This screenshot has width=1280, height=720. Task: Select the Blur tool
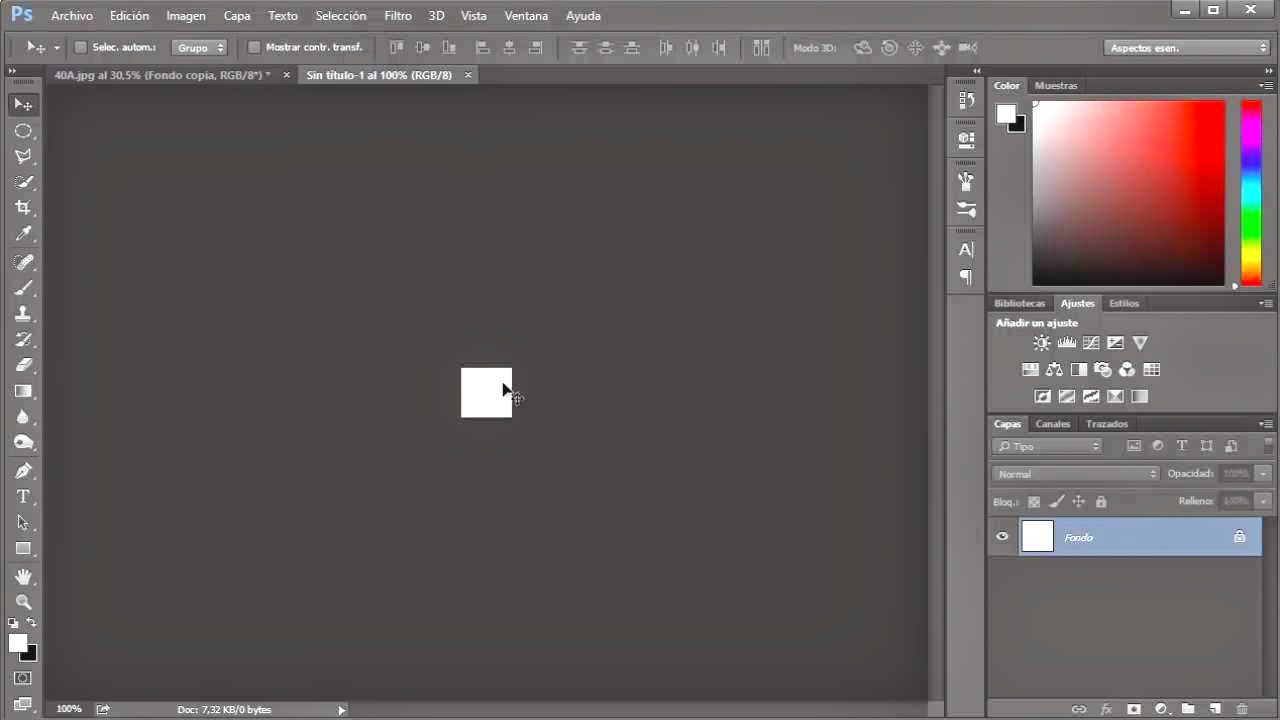(x=23, y=417)
